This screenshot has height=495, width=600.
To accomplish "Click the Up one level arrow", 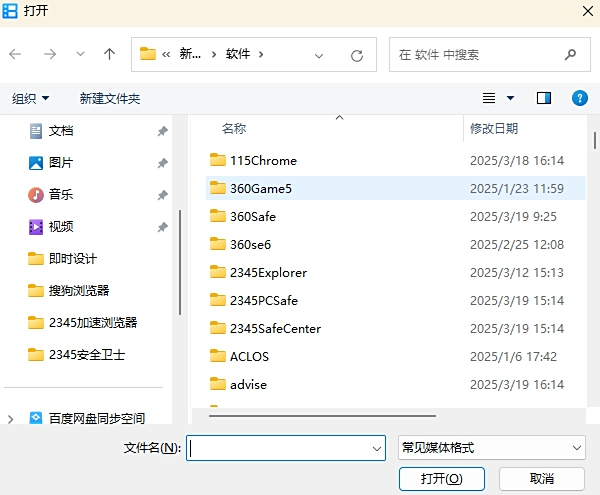I will 109,54.
